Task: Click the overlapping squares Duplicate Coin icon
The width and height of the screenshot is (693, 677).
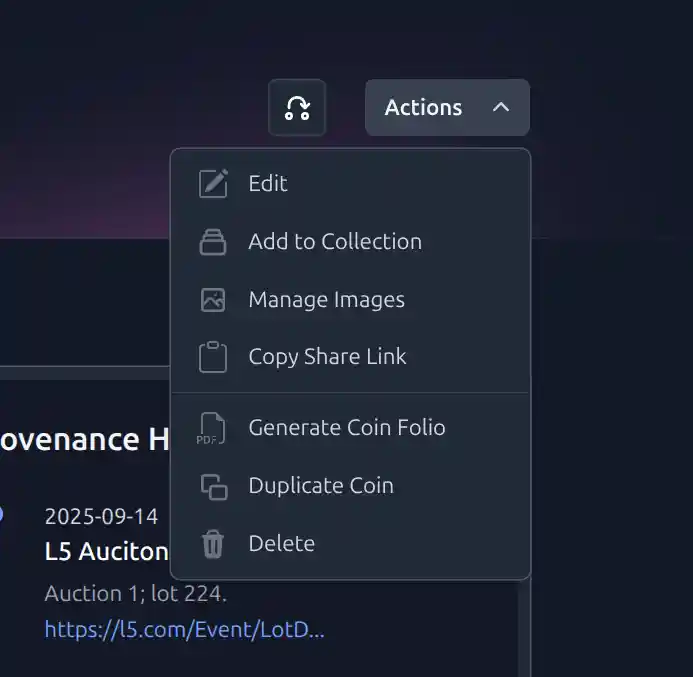Action: coord(213,486)
